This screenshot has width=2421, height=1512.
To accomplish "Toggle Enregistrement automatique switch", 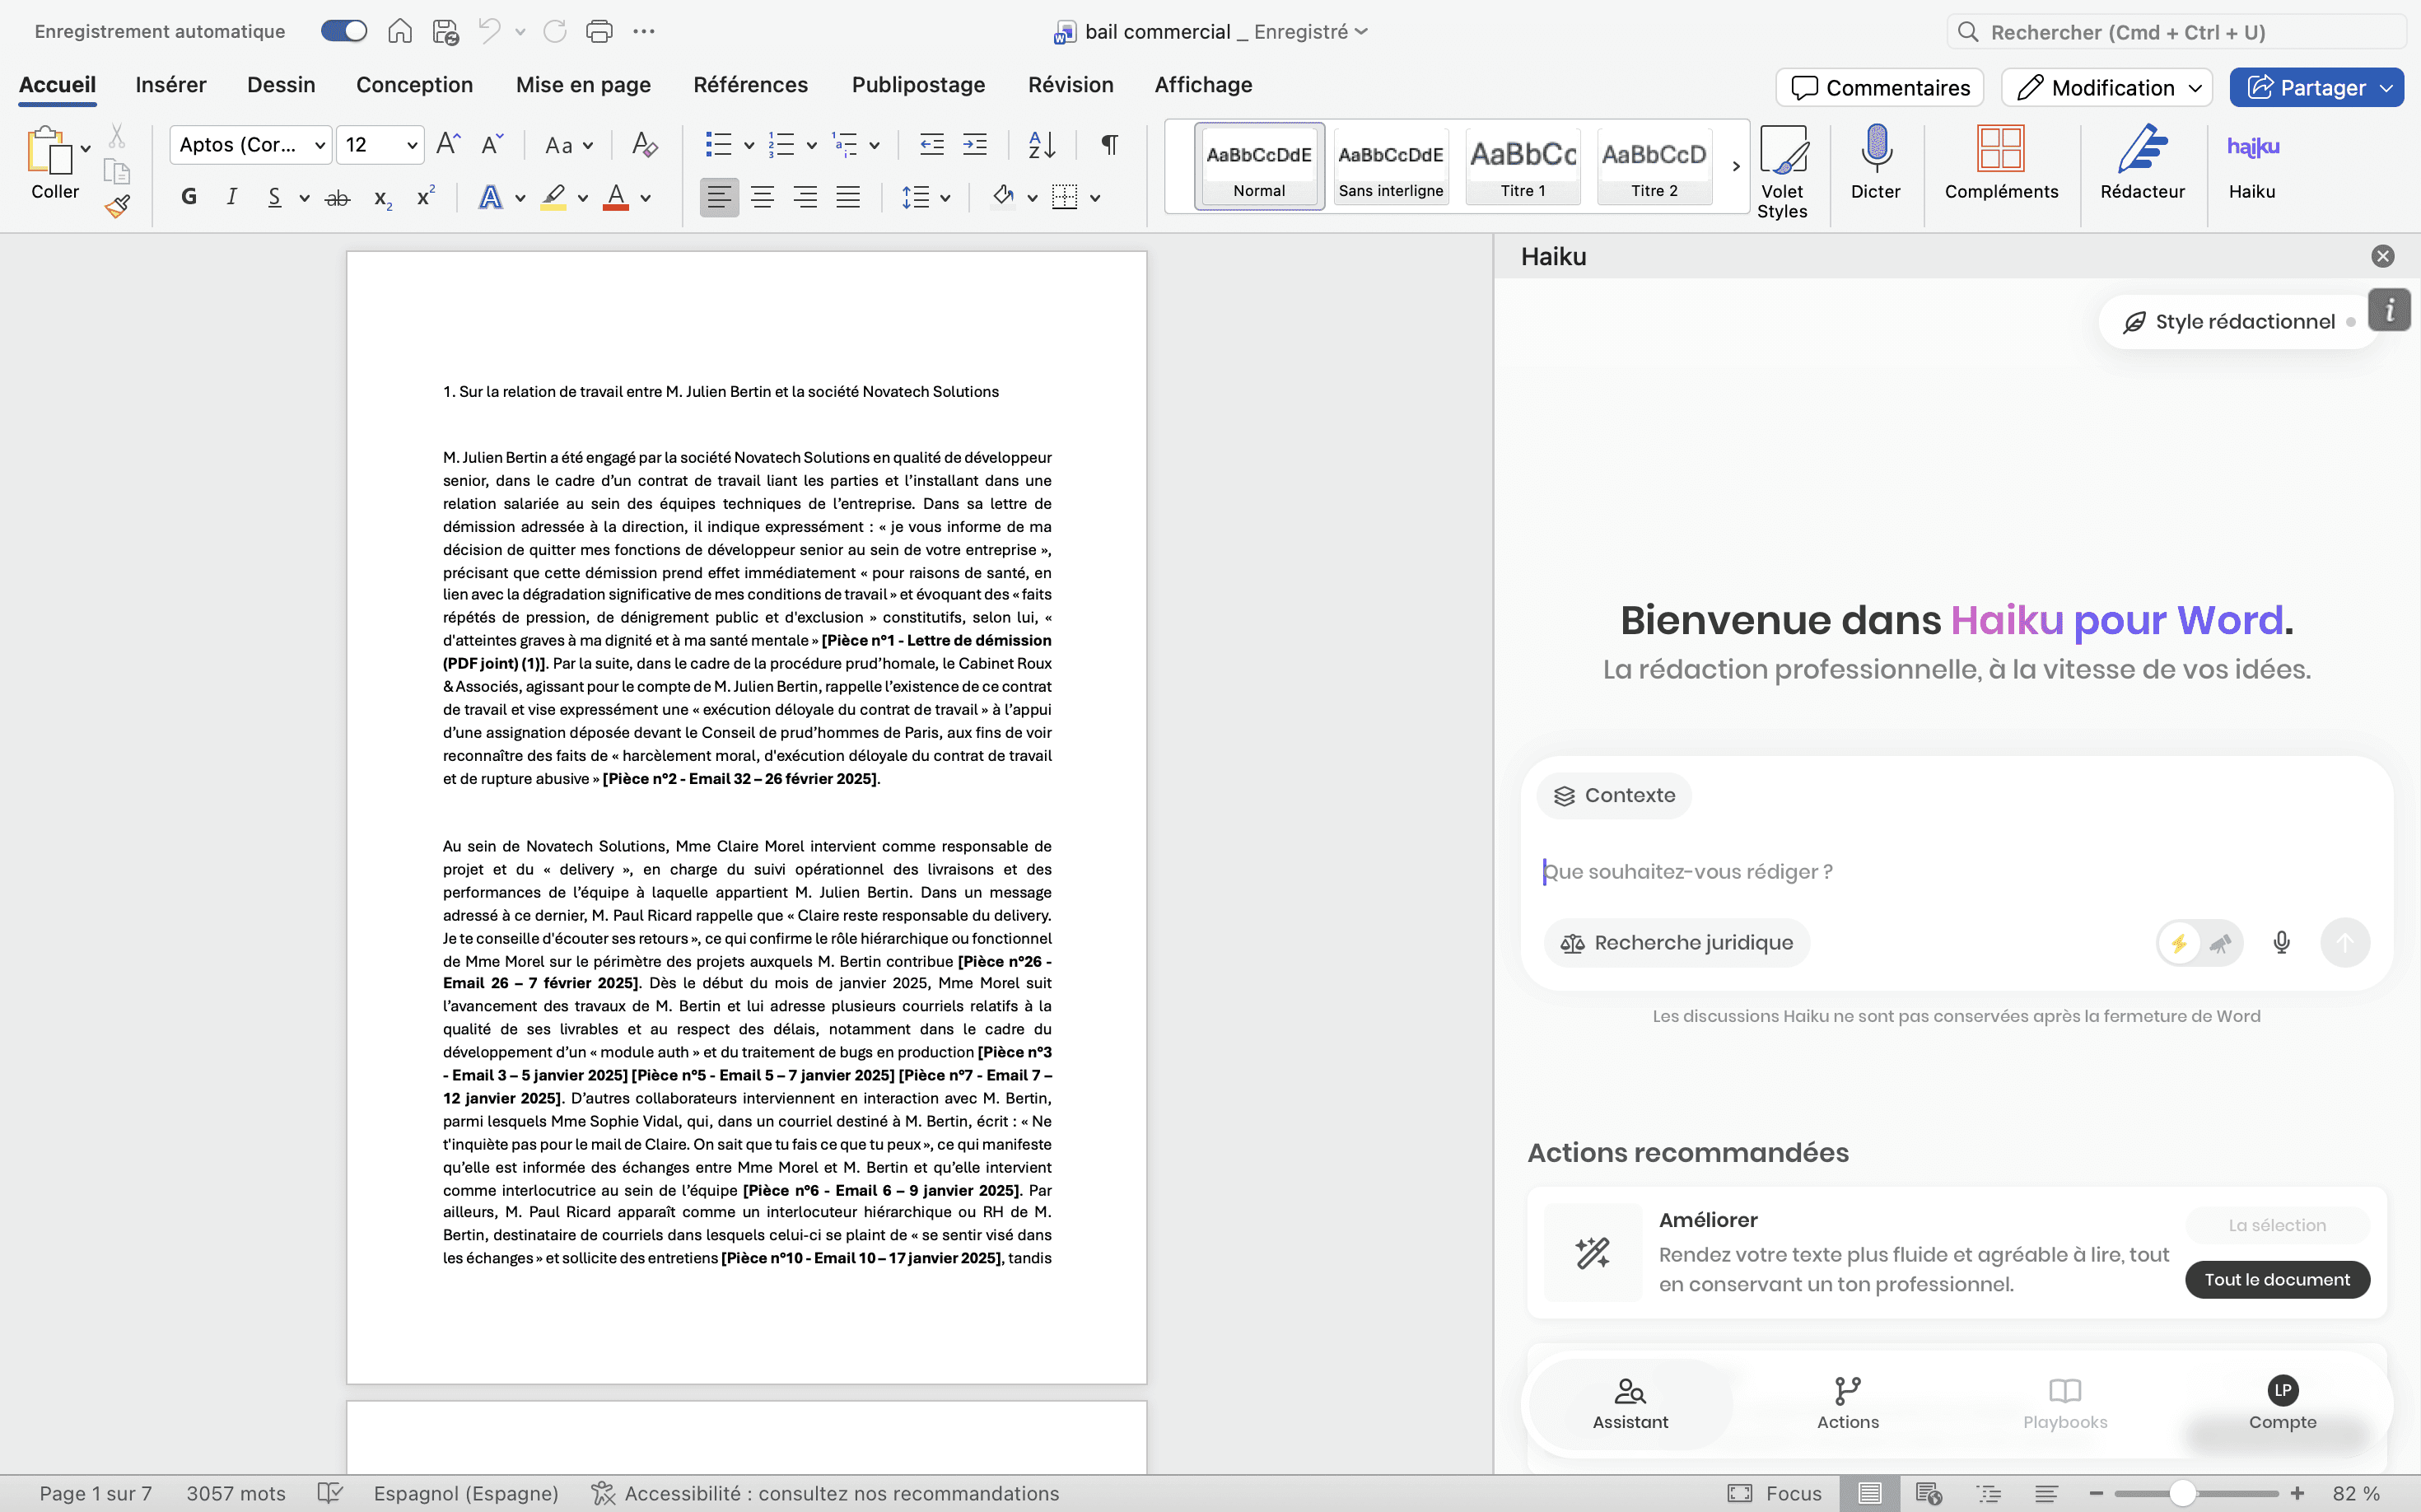I will click(344, 31).
